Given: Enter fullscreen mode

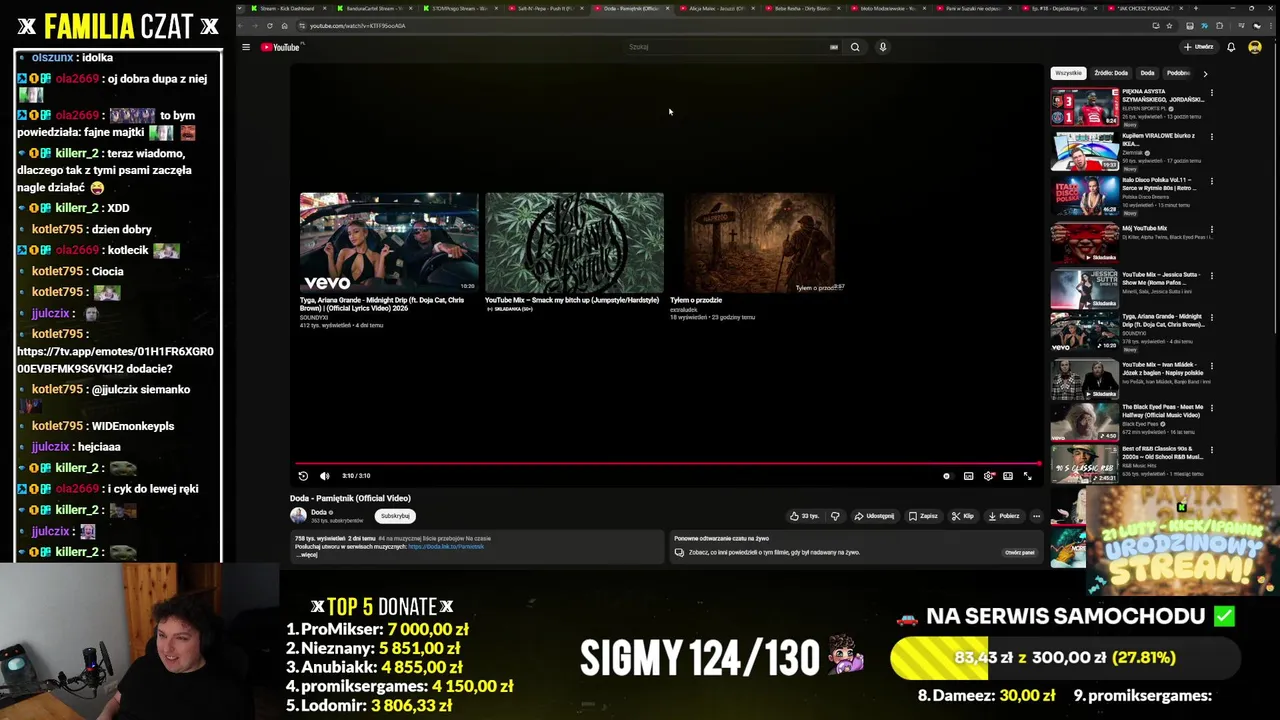Looking at the screenshot, I should 1027,476.
